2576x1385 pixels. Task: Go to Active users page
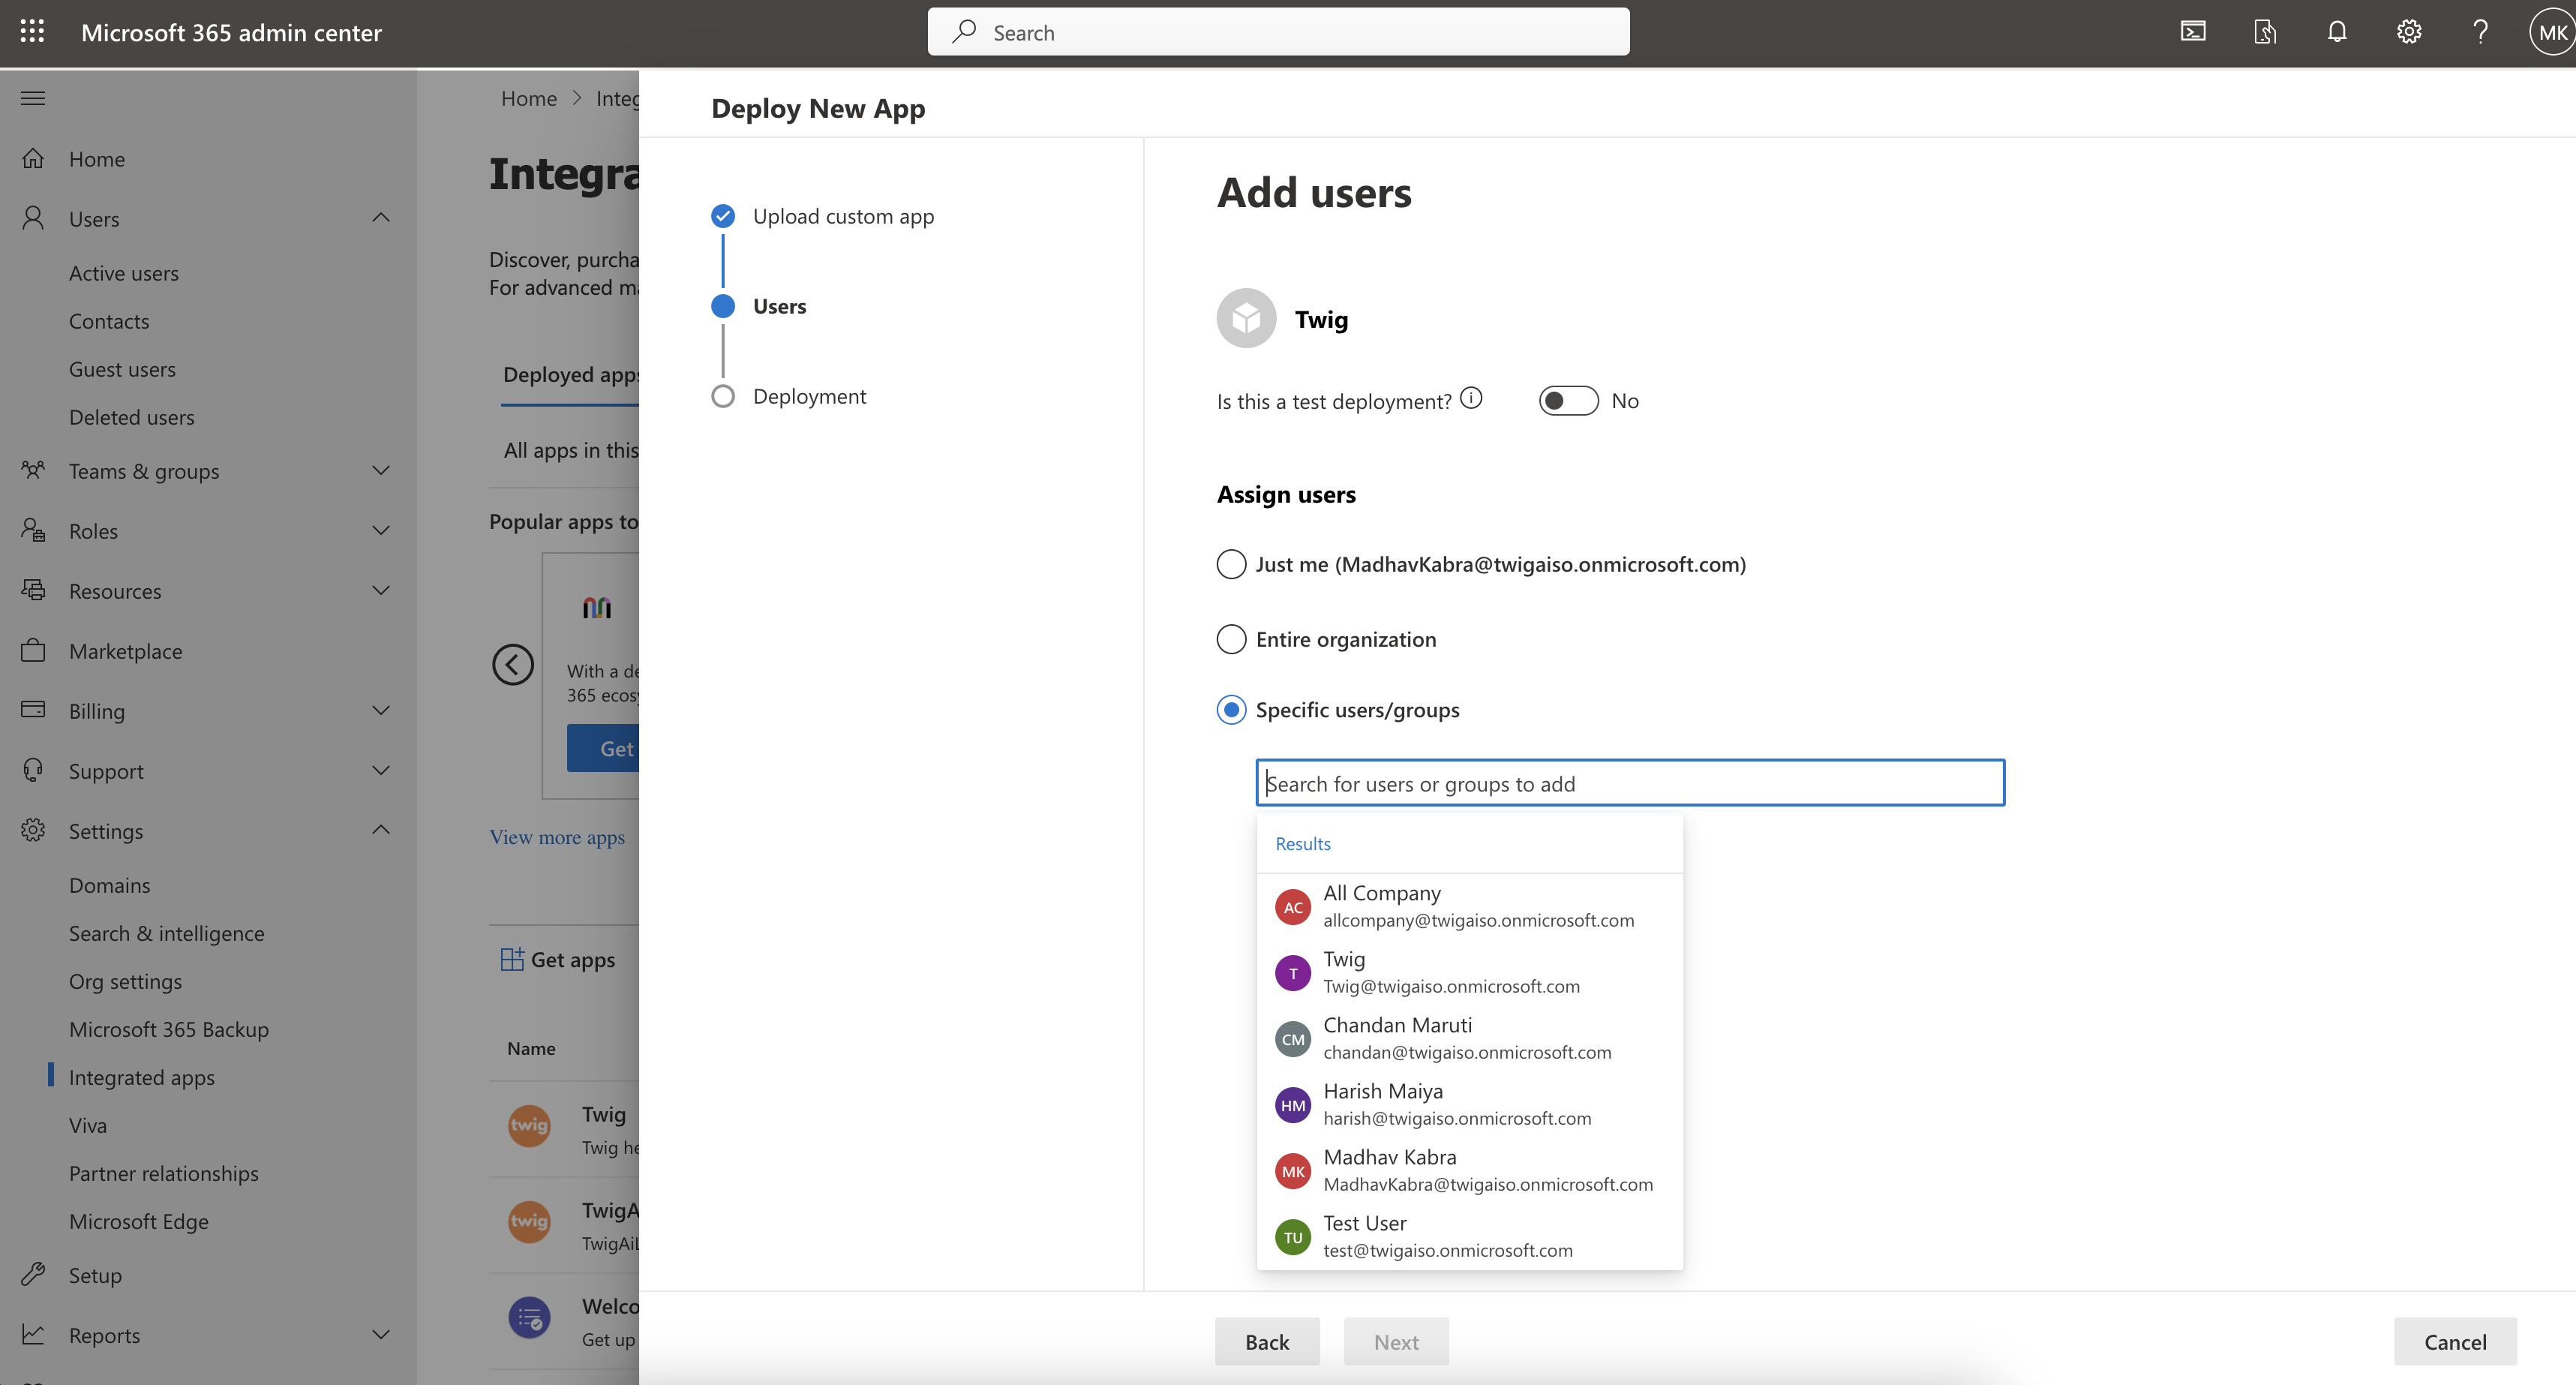(124, 273)
